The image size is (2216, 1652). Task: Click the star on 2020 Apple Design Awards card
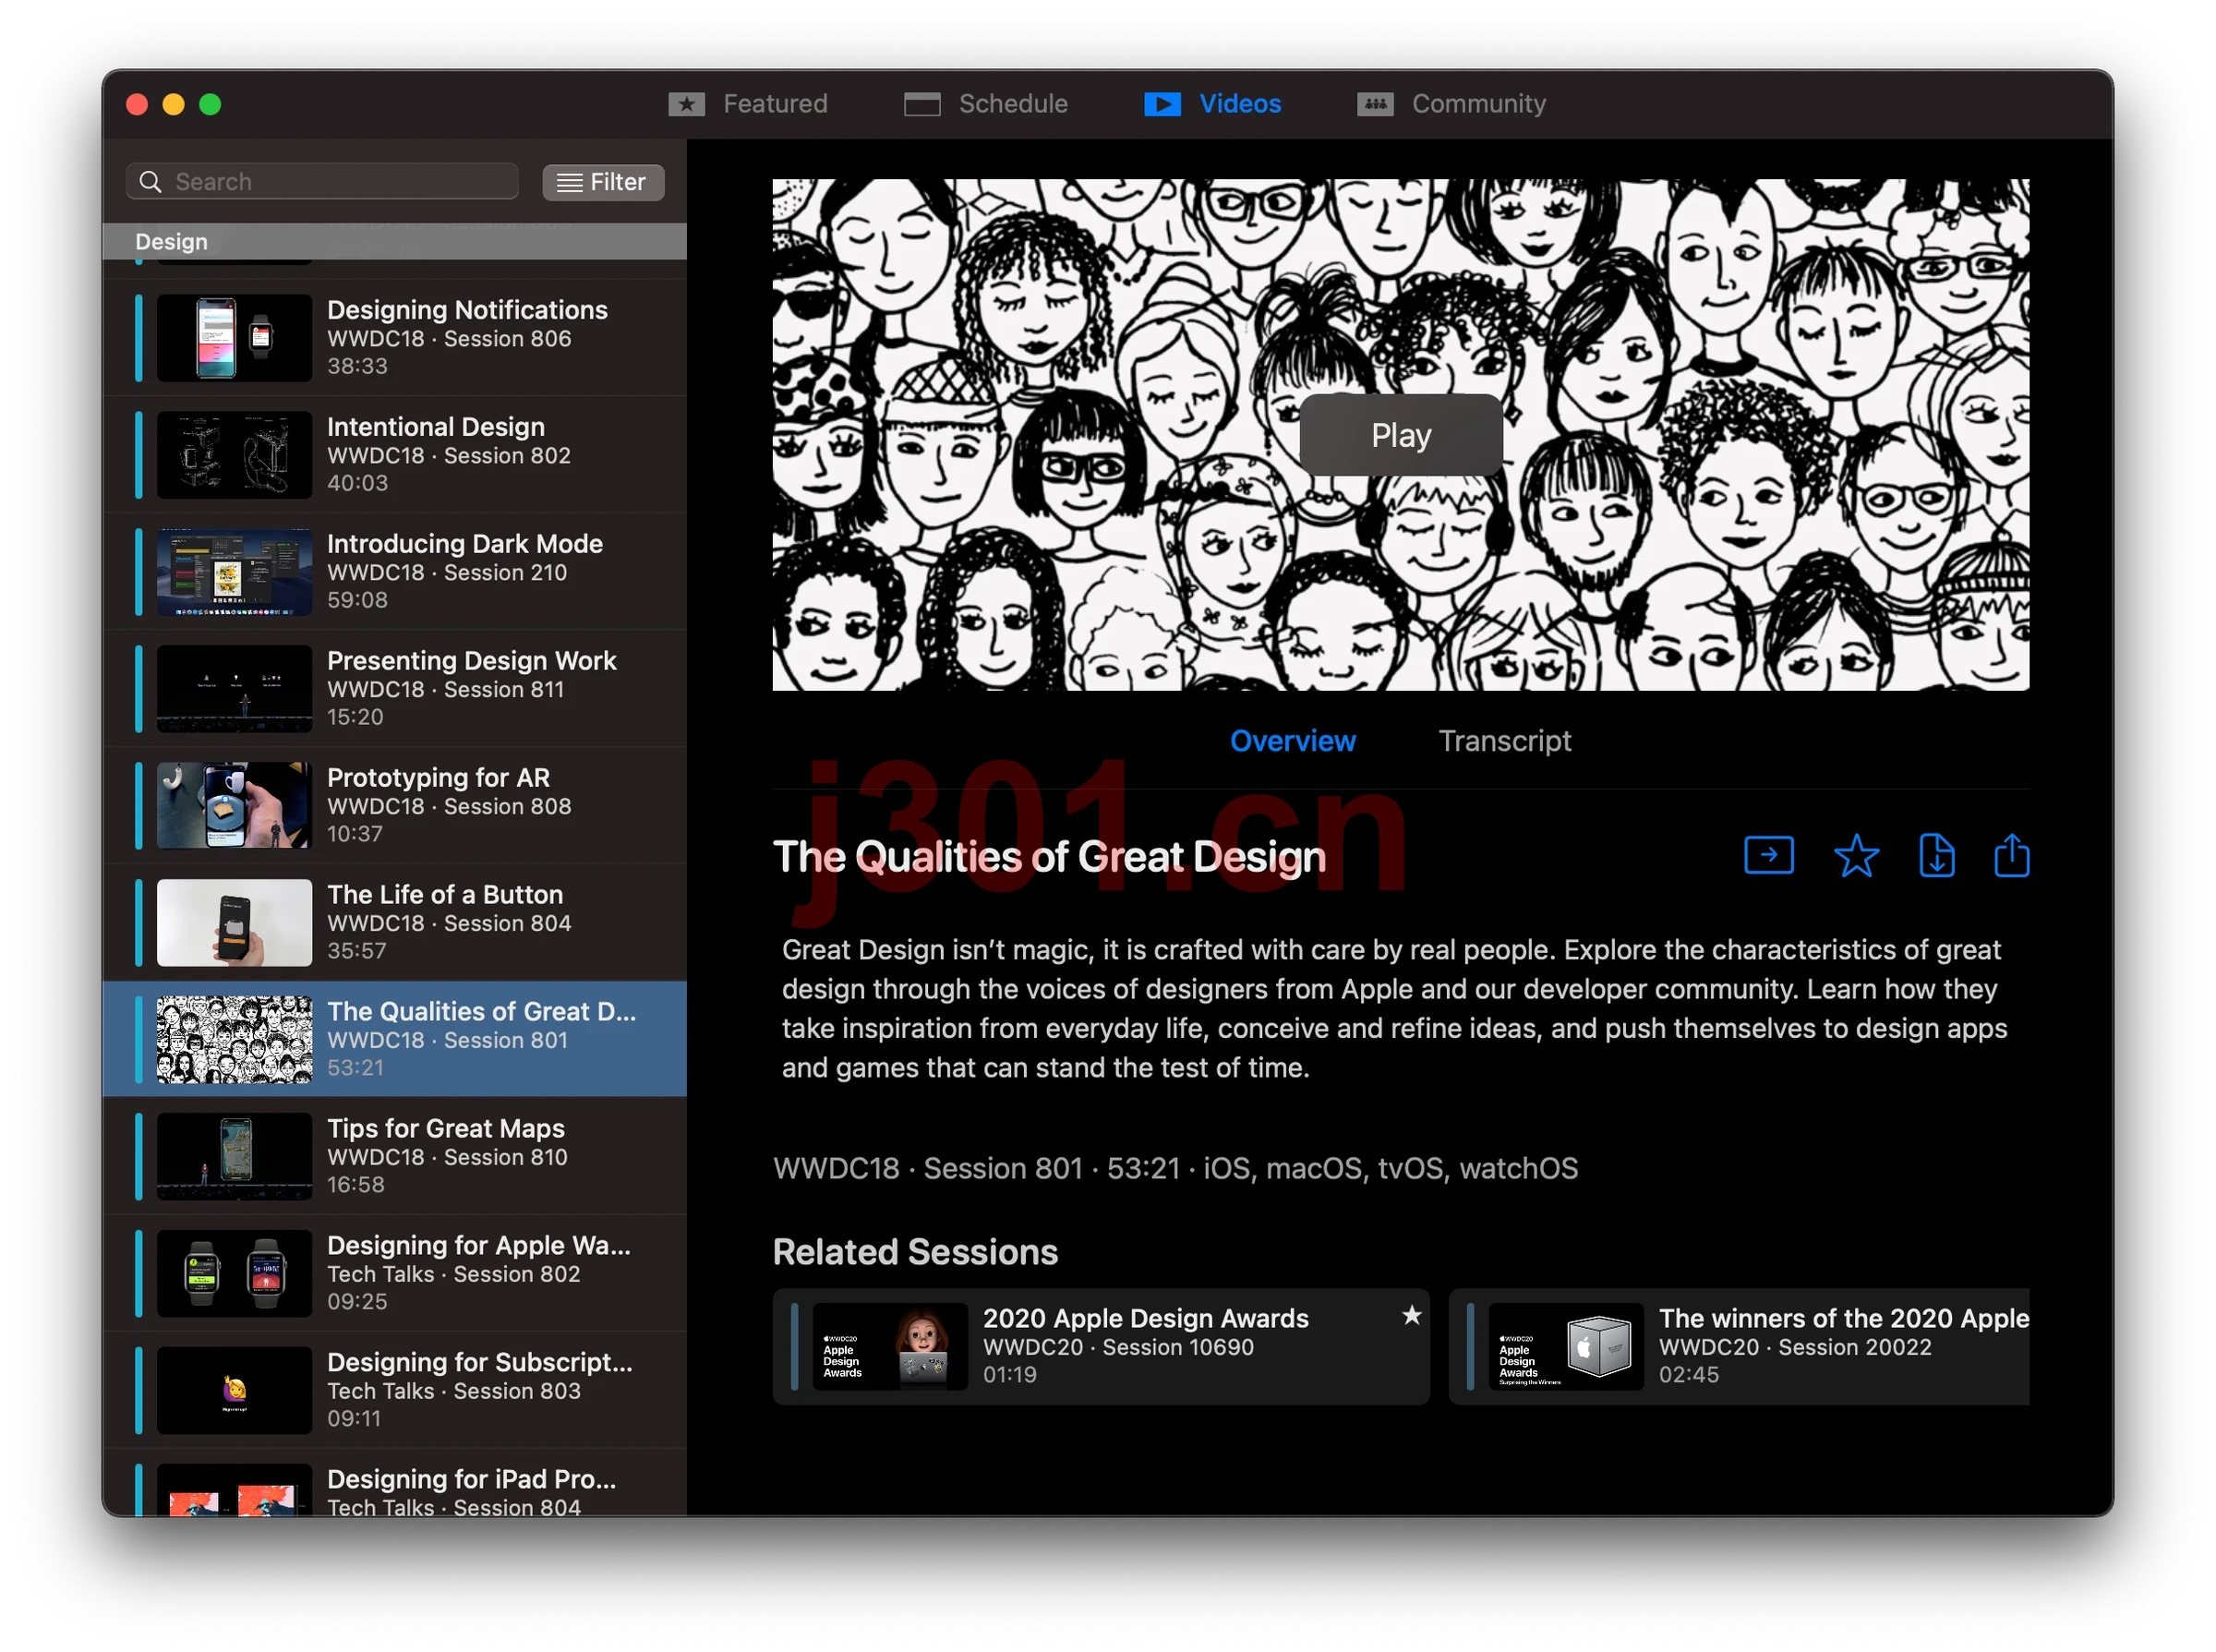[x=1411, y=1315]
